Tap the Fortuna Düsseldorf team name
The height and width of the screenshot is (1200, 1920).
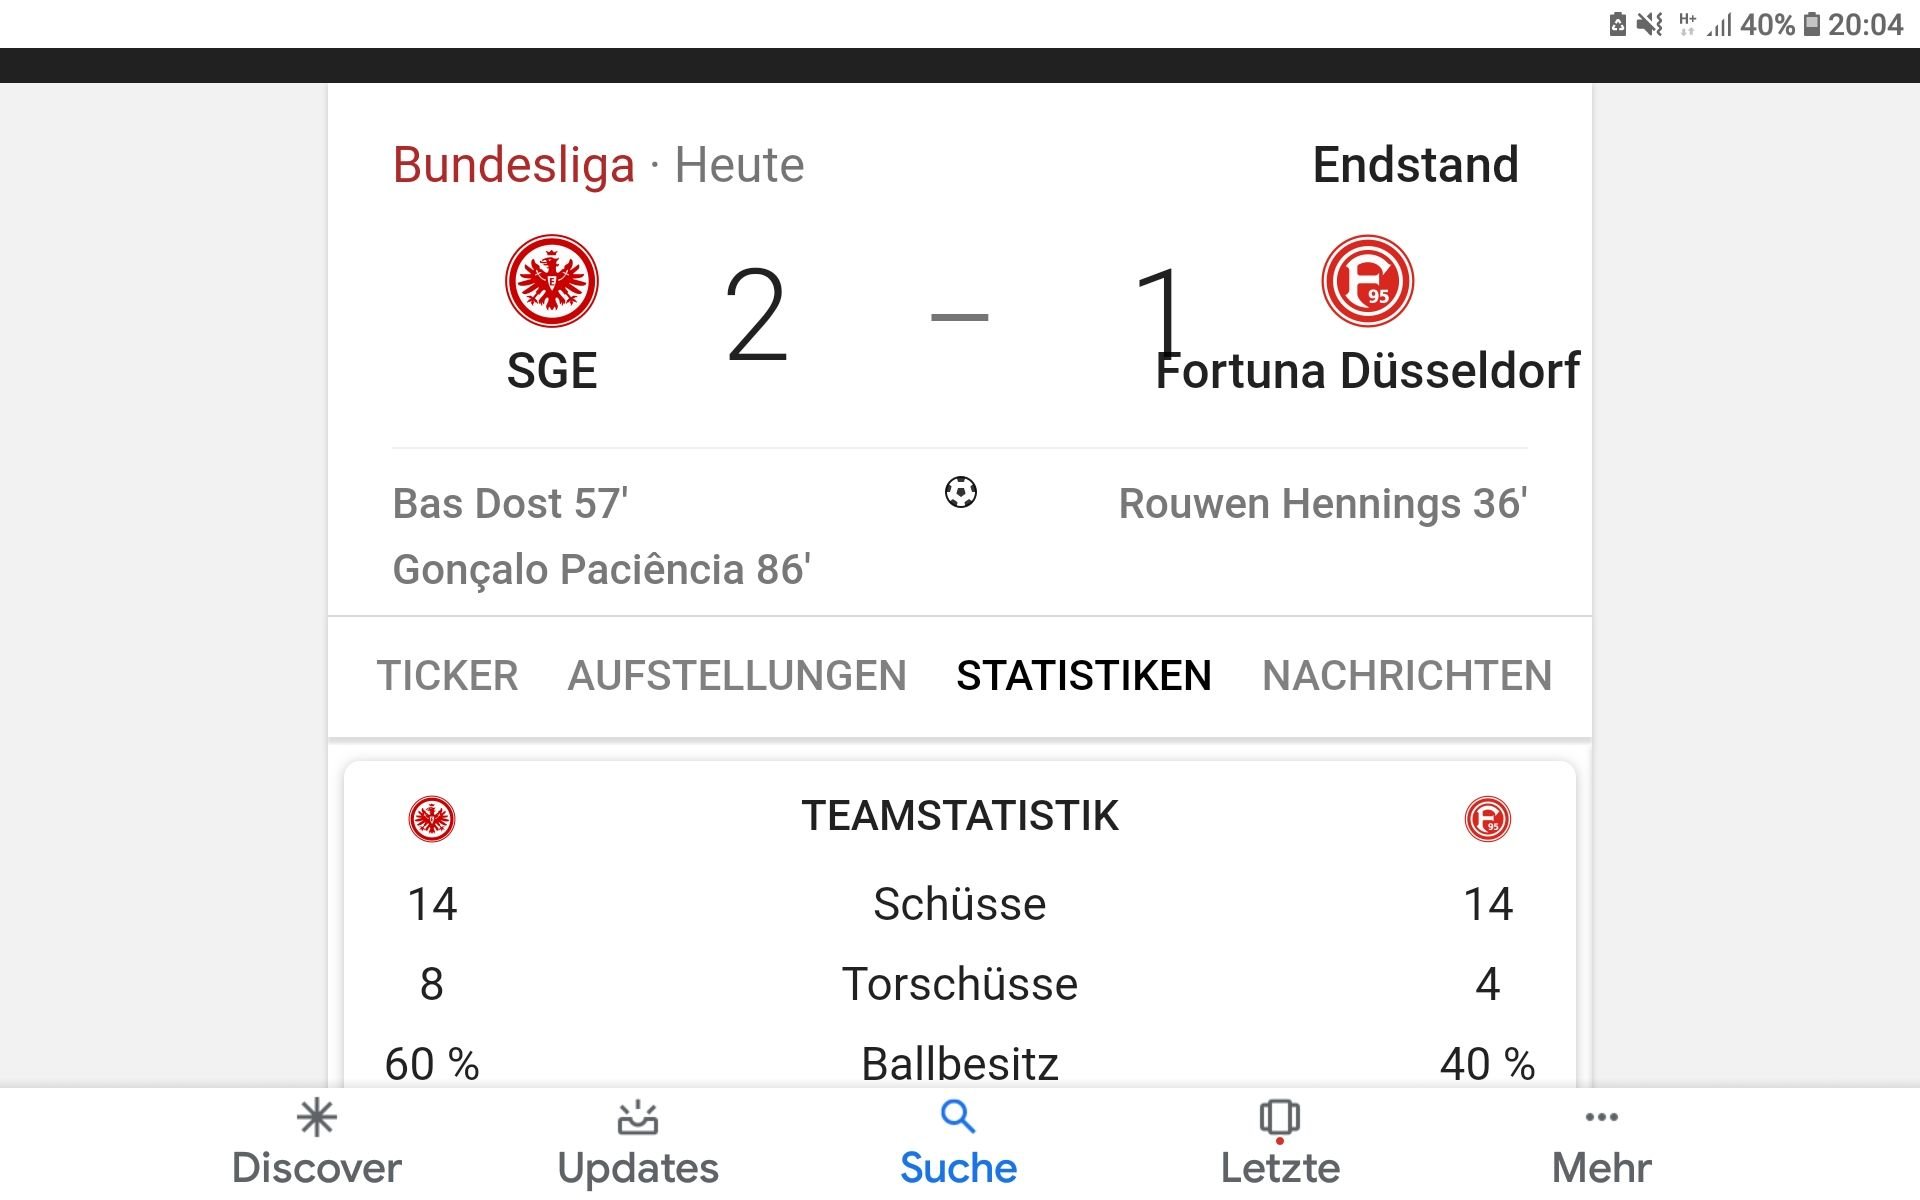coord(1368,371)
